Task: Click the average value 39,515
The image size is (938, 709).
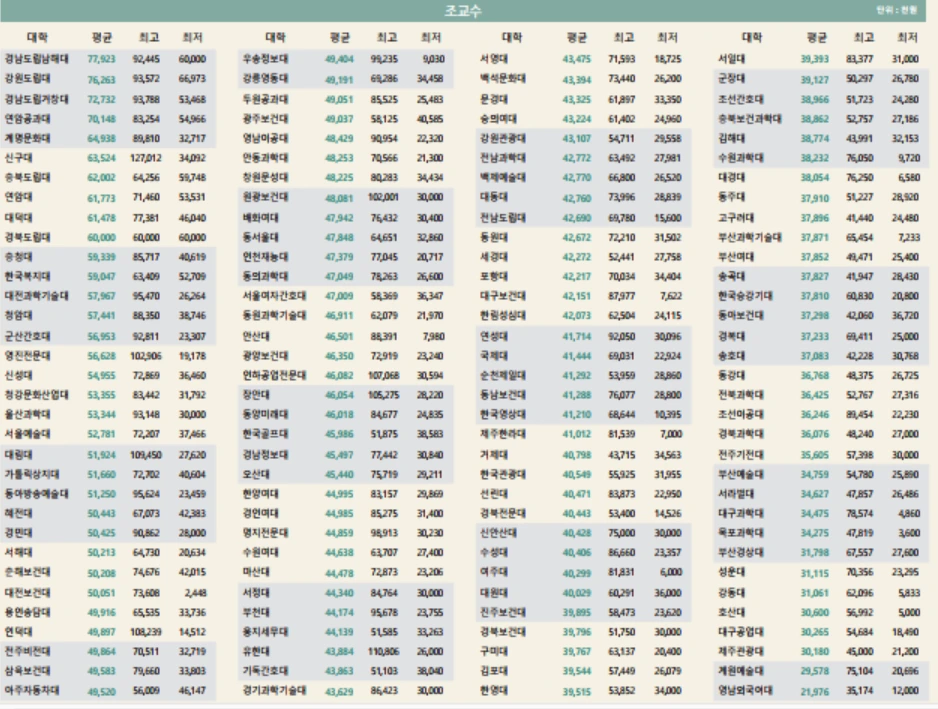Action: (577, 692)
